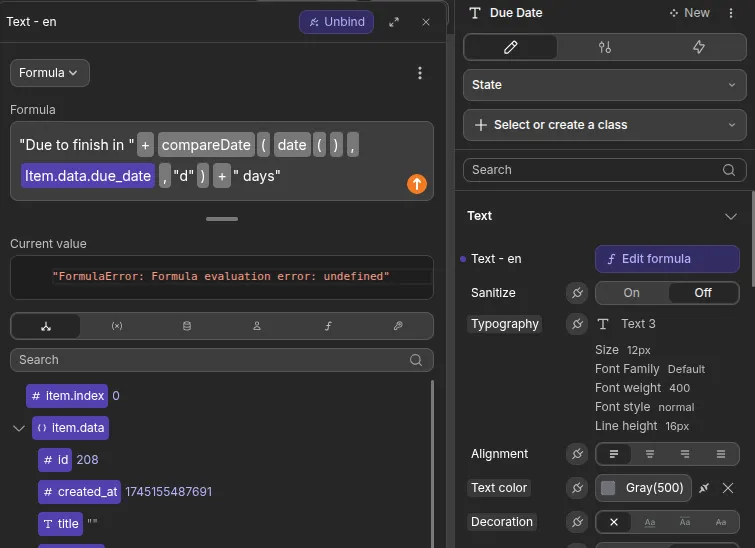Select the compareDate function token
Image resolution: width=755 pixels, height=548 pixels.
[206, 145]
